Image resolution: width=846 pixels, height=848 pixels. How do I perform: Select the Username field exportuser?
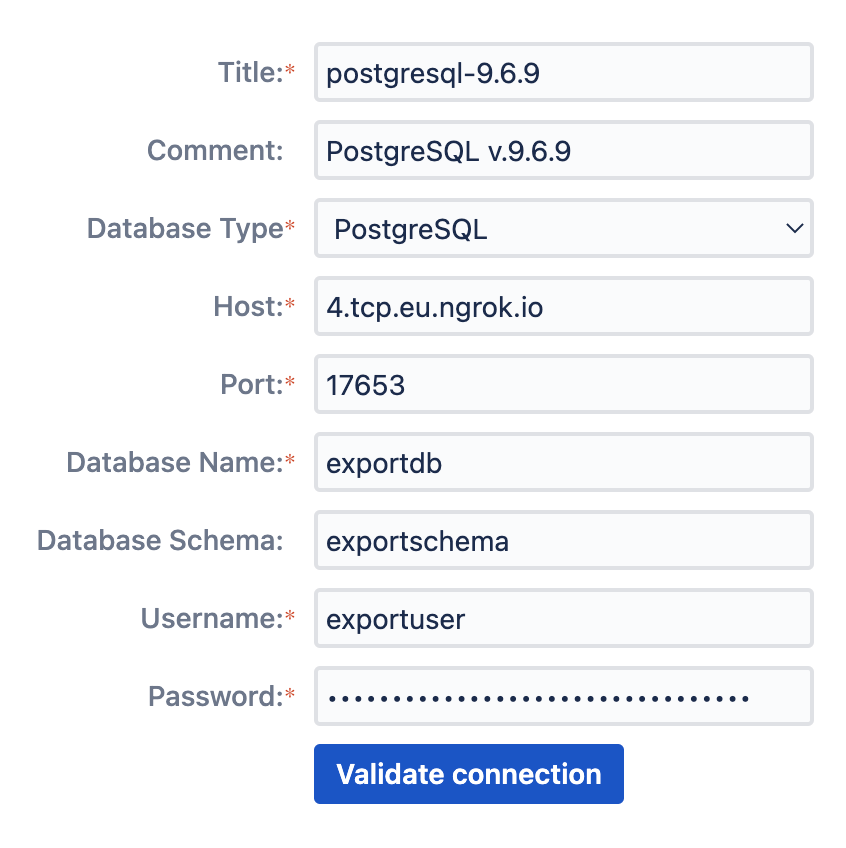tap(563, 619)
